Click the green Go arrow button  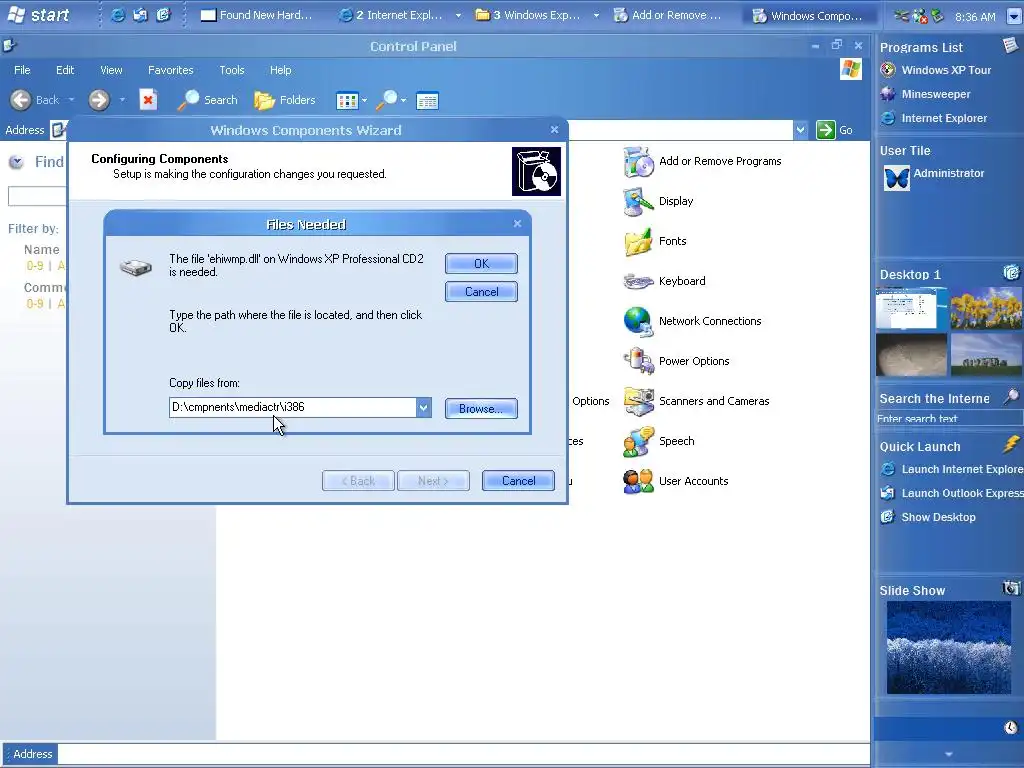click(825, 130)
